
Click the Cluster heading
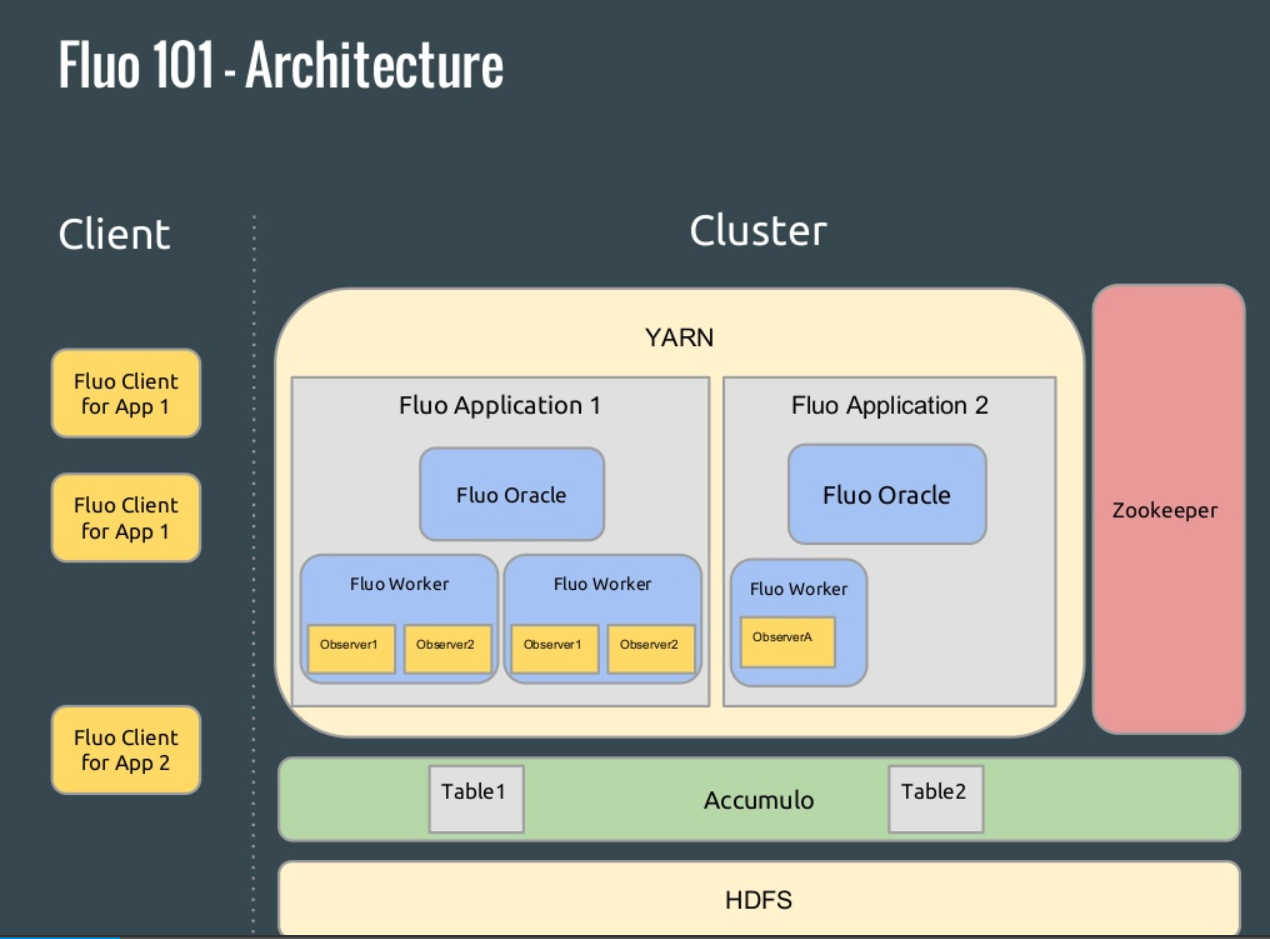tap(758, 231)
